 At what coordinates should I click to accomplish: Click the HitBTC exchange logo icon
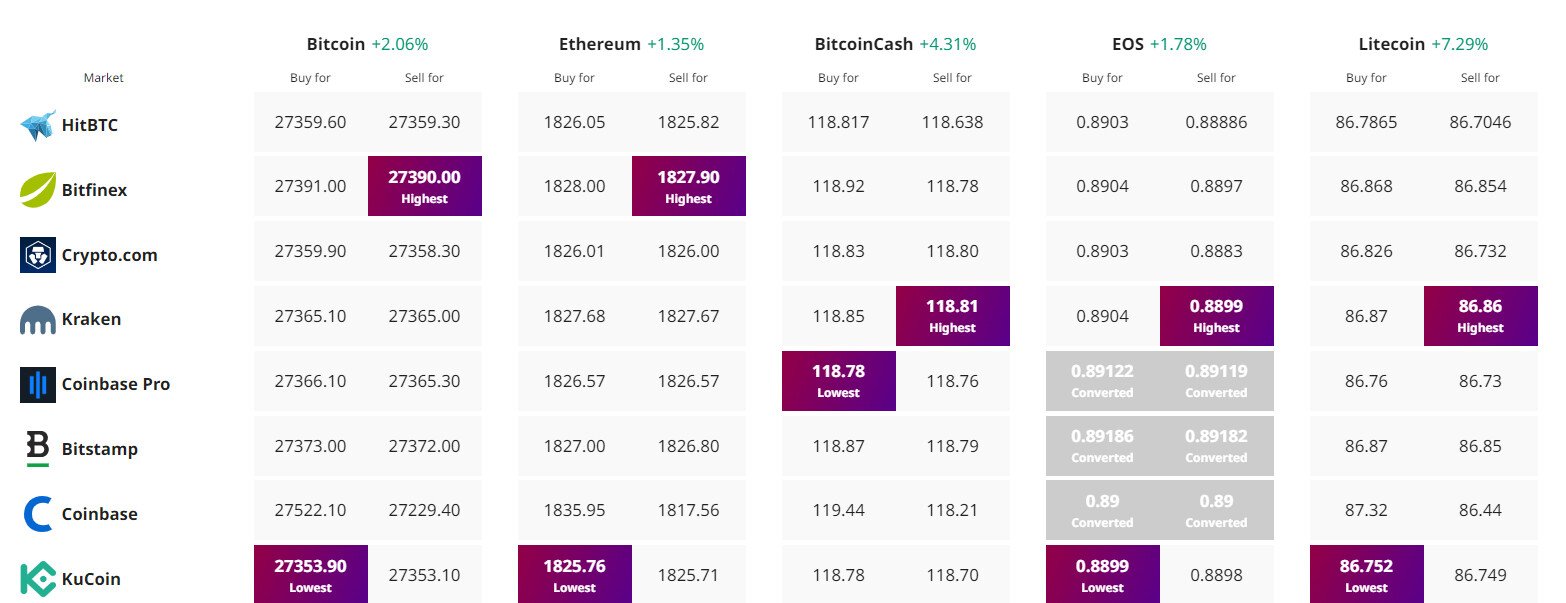[38, 125]
